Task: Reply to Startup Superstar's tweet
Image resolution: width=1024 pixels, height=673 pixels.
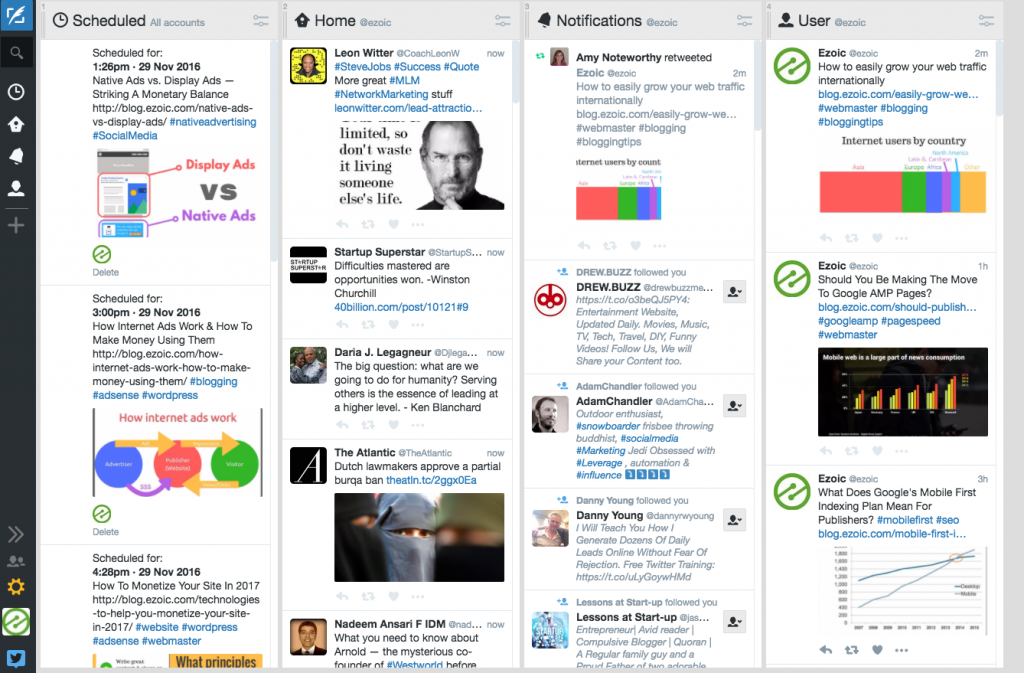Action: pyautogui.click(x=342, y=324)
